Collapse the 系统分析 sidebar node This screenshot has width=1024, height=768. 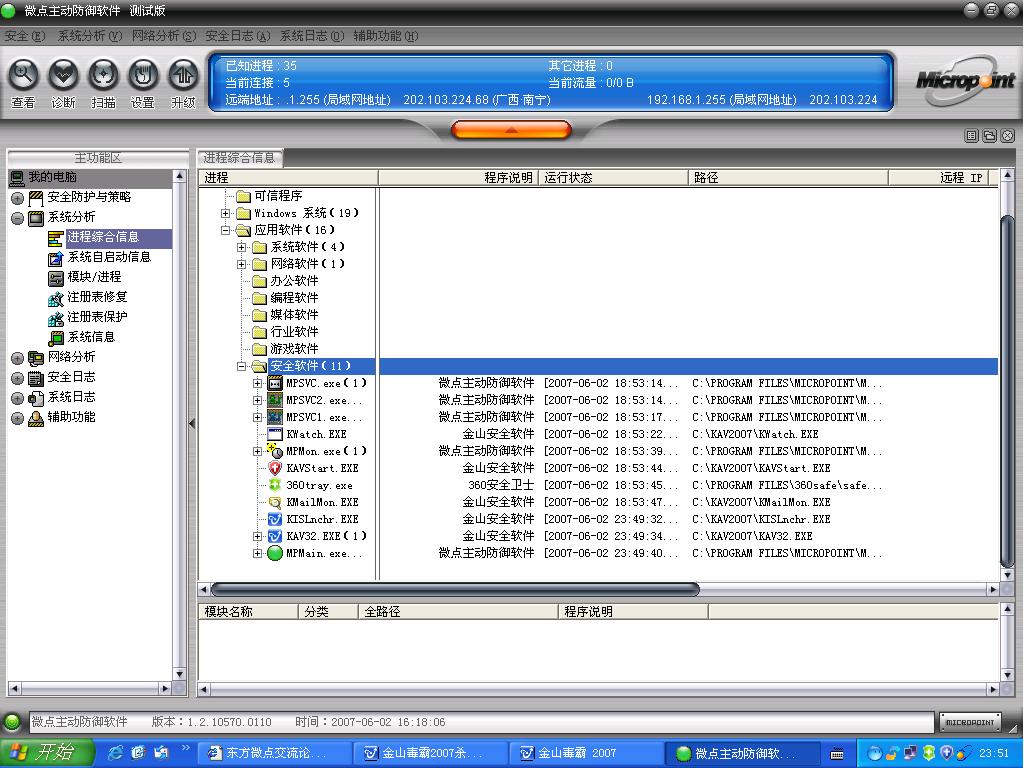coord(18,218)
